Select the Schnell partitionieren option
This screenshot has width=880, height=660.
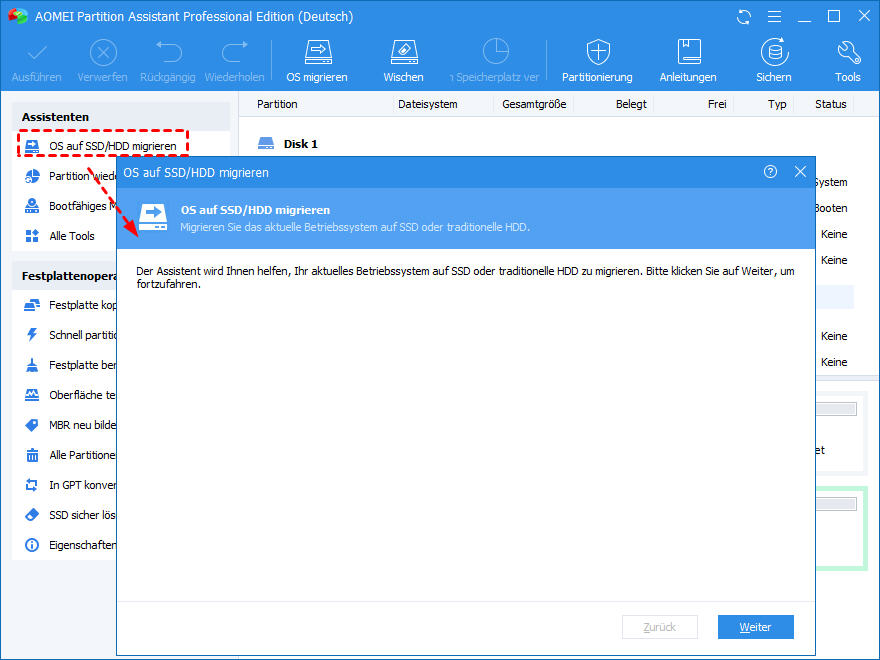[x=70, y=335]
